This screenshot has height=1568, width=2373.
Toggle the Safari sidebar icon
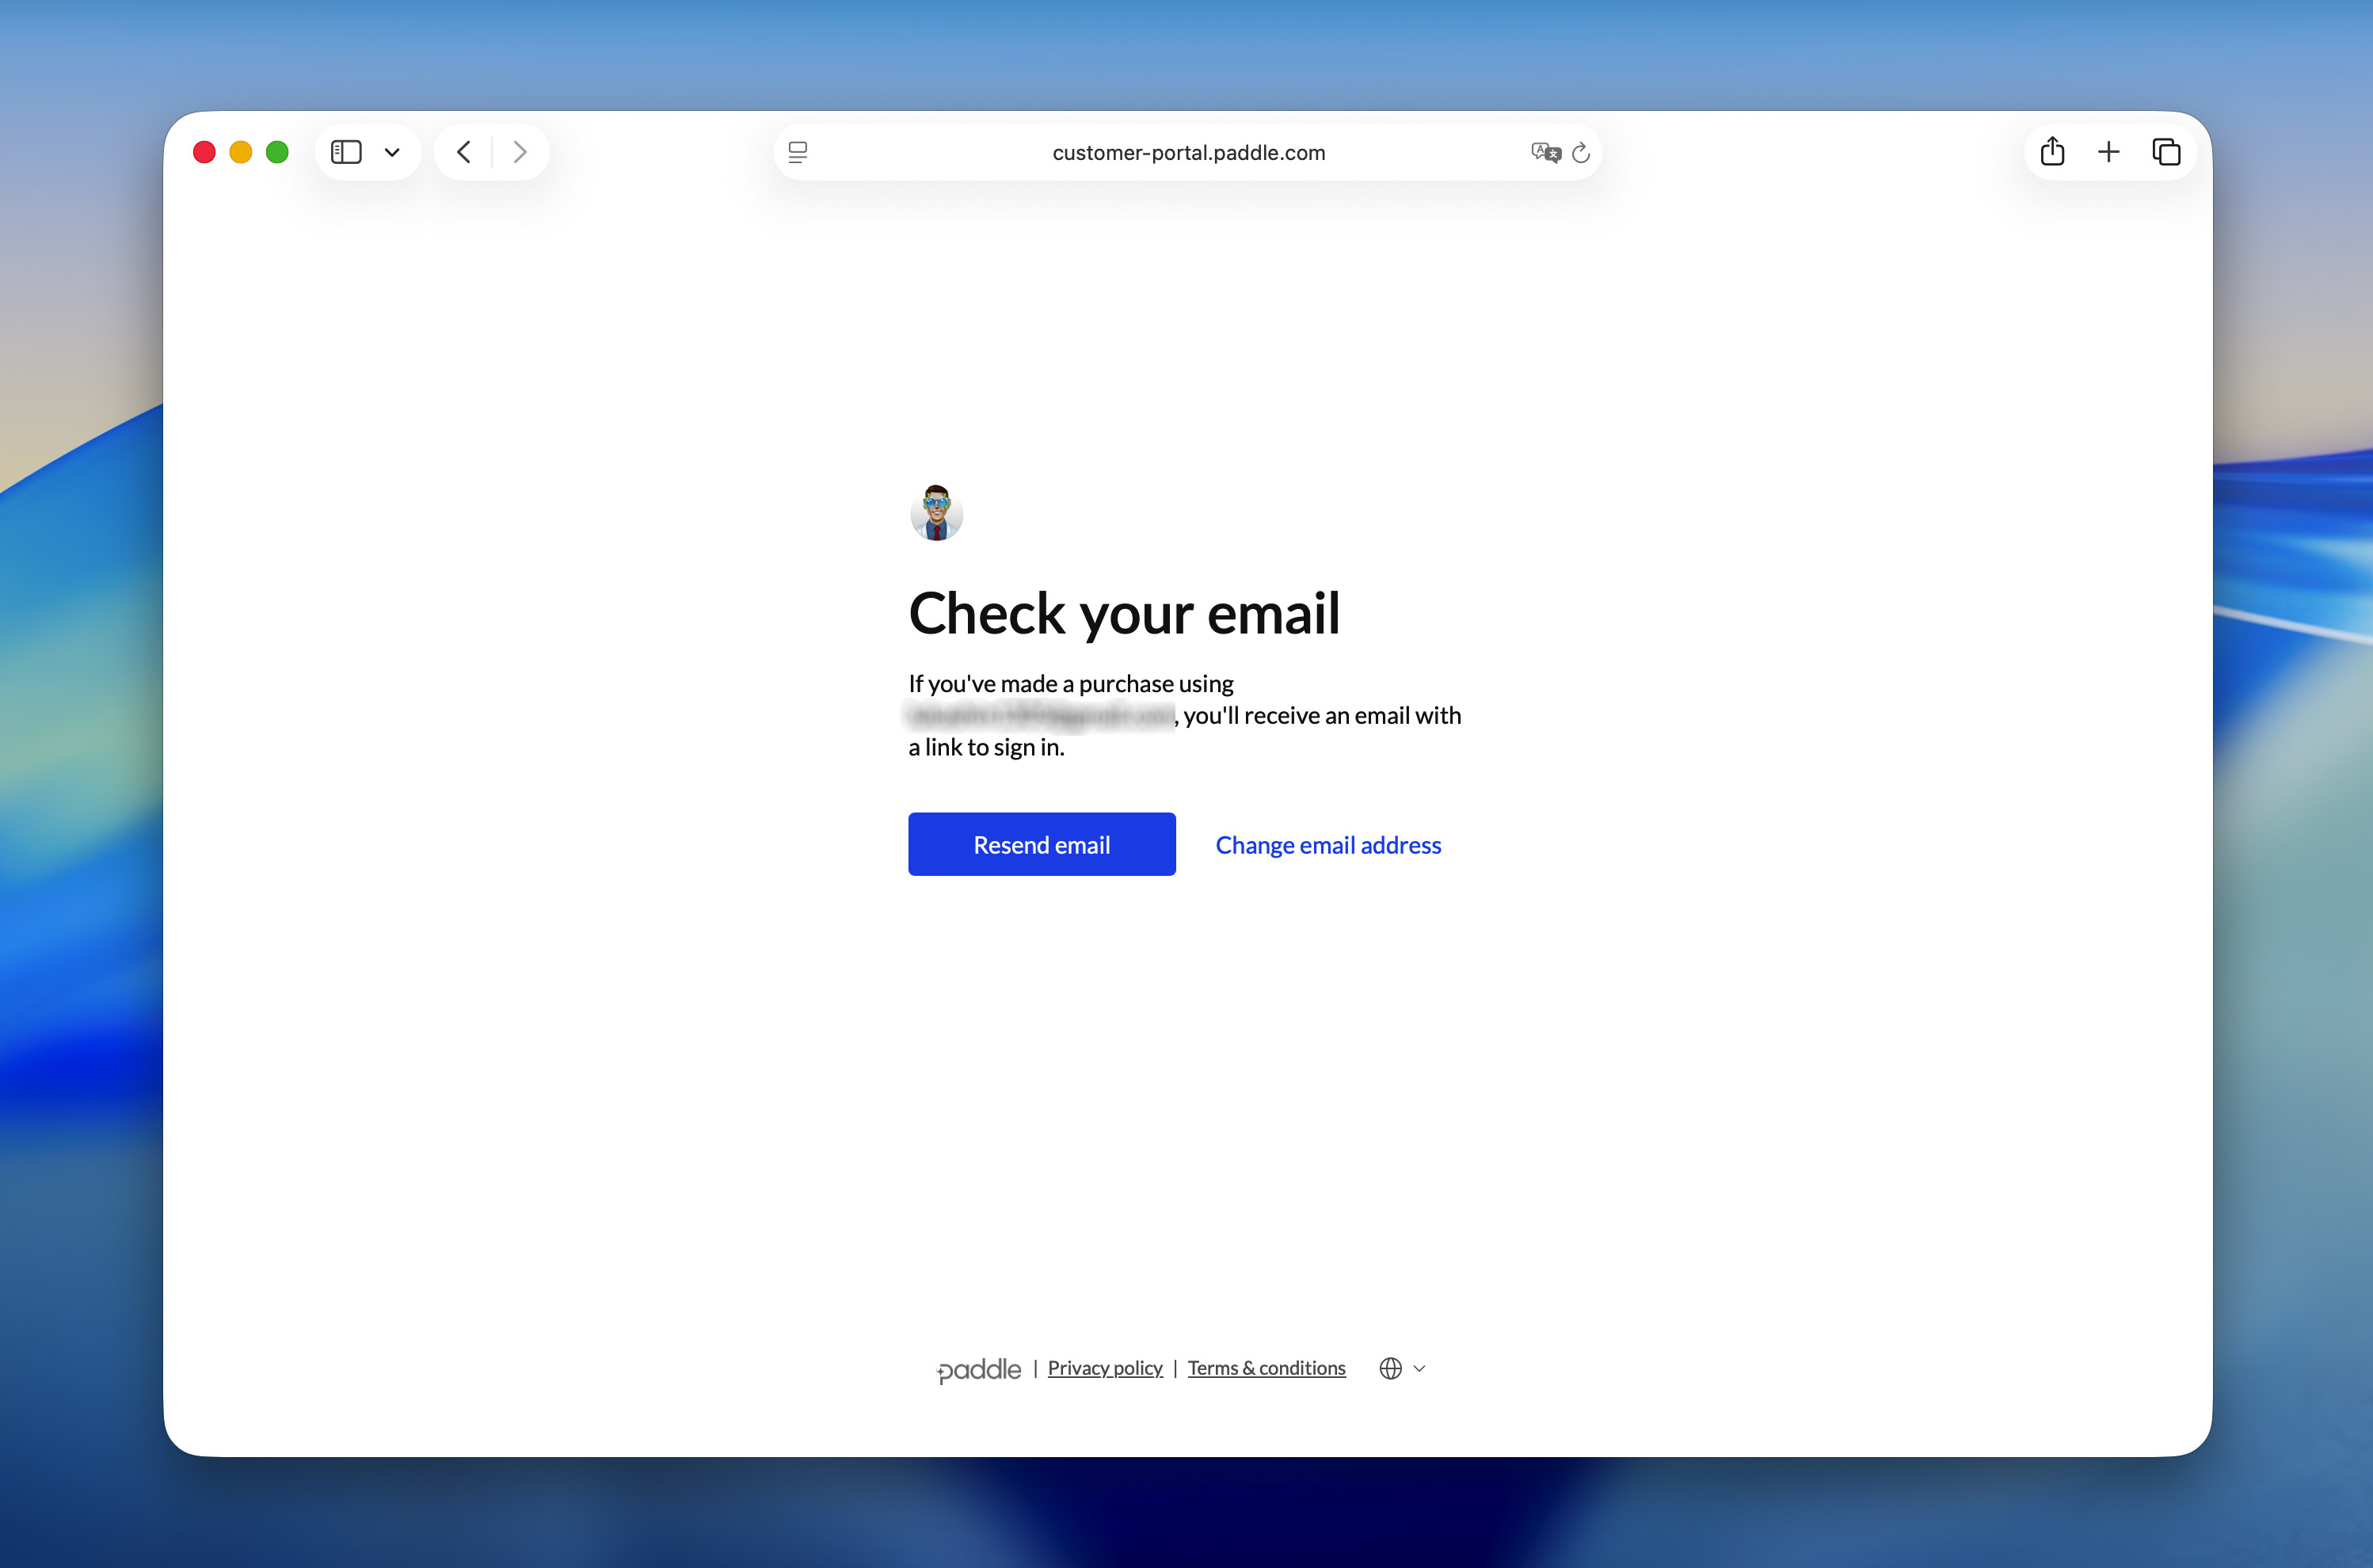point(346,152)
